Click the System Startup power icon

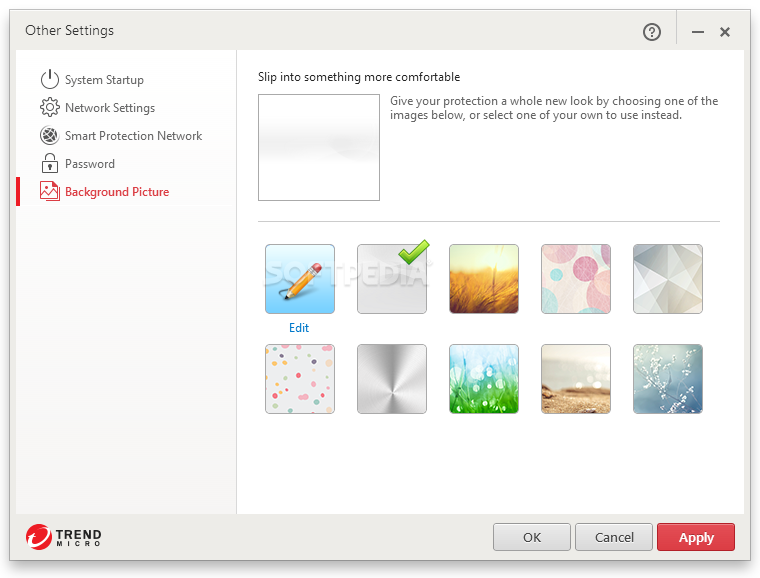[x=49, y=79]
